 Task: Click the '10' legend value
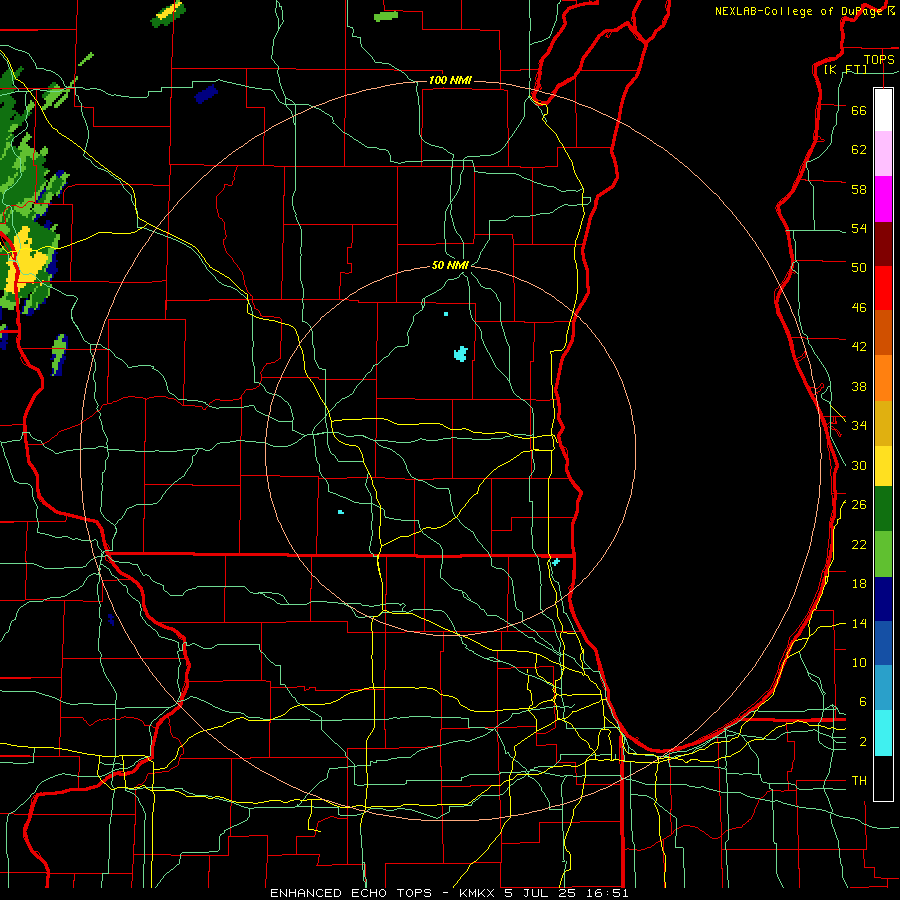[x=859, y=662]
